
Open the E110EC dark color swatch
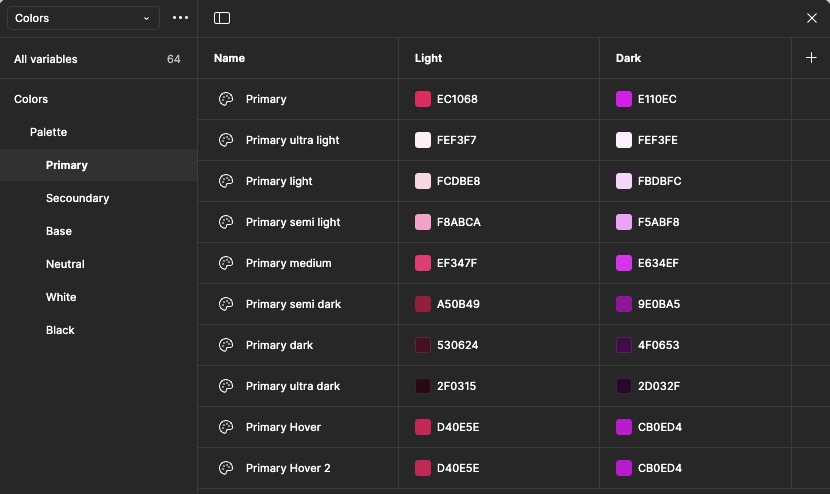coord(624,99)
